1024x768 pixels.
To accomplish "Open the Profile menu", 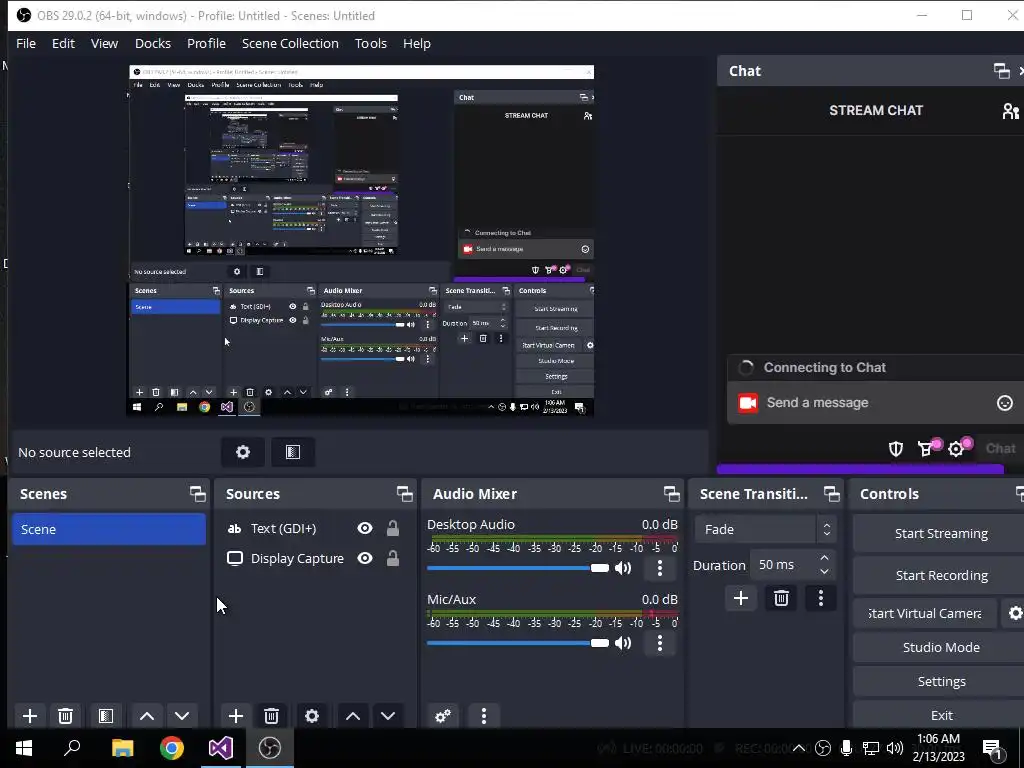I will (x=206, y=43).
